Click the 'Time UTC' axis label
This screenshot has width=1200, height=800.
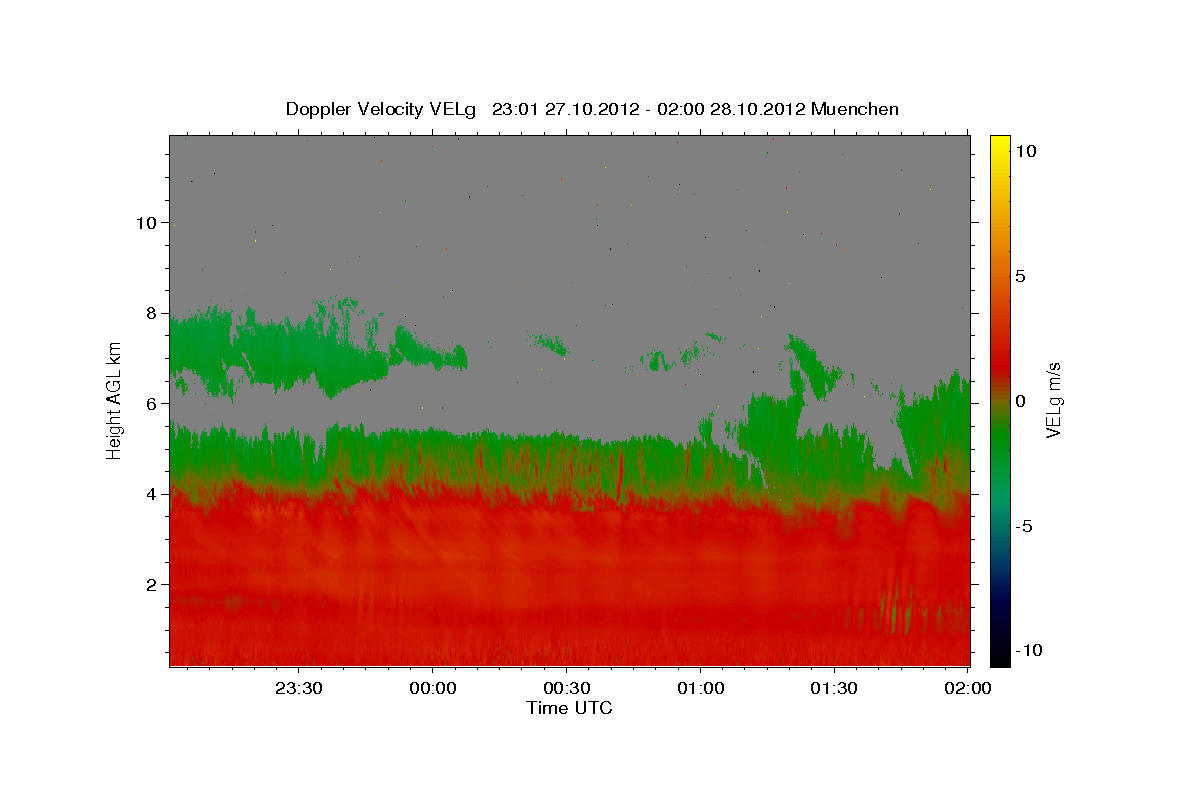click(x=569, y=708)
